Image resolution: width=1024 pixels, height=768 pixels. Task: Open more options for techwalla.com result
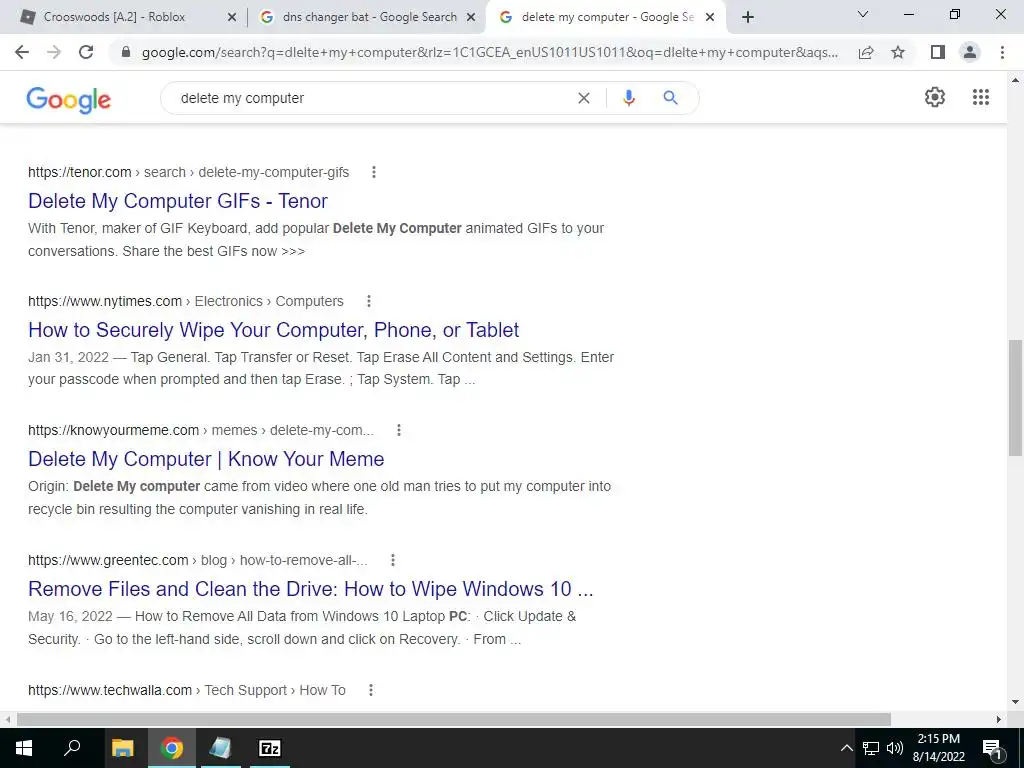(x=370, y=690)
